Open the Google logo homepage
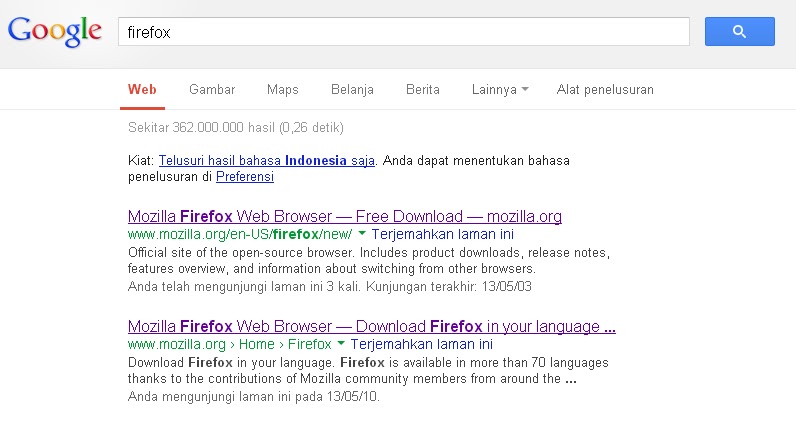 pyautogui.click(x=55, y=31)
